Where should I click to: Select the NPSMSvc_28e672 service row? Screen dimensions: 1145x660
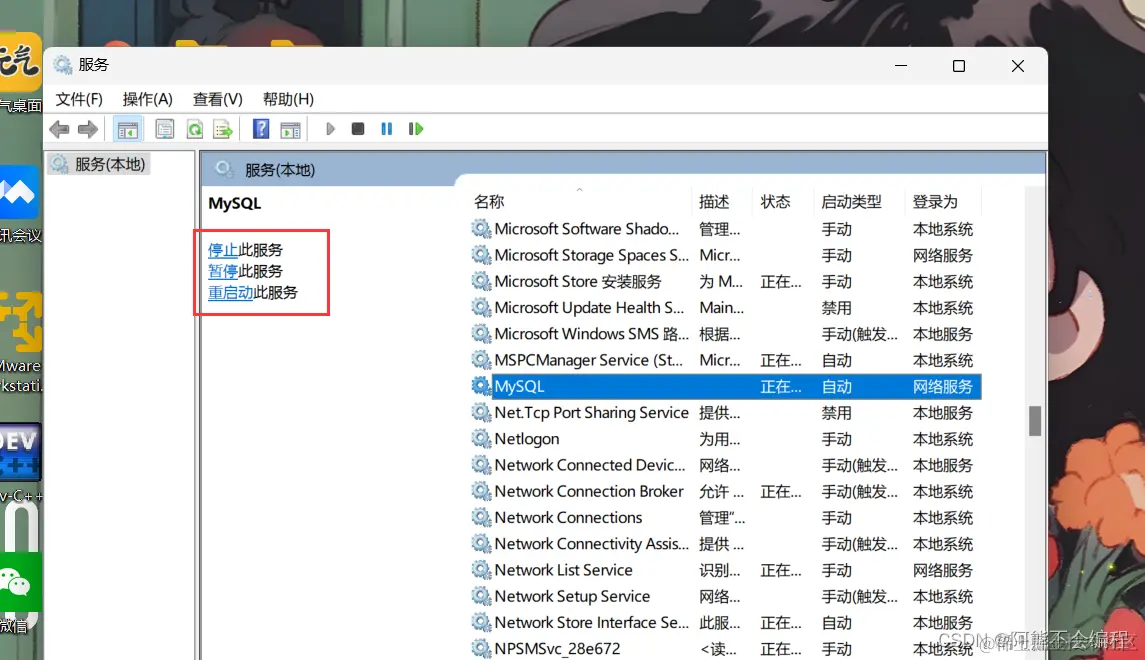[725, 649]
